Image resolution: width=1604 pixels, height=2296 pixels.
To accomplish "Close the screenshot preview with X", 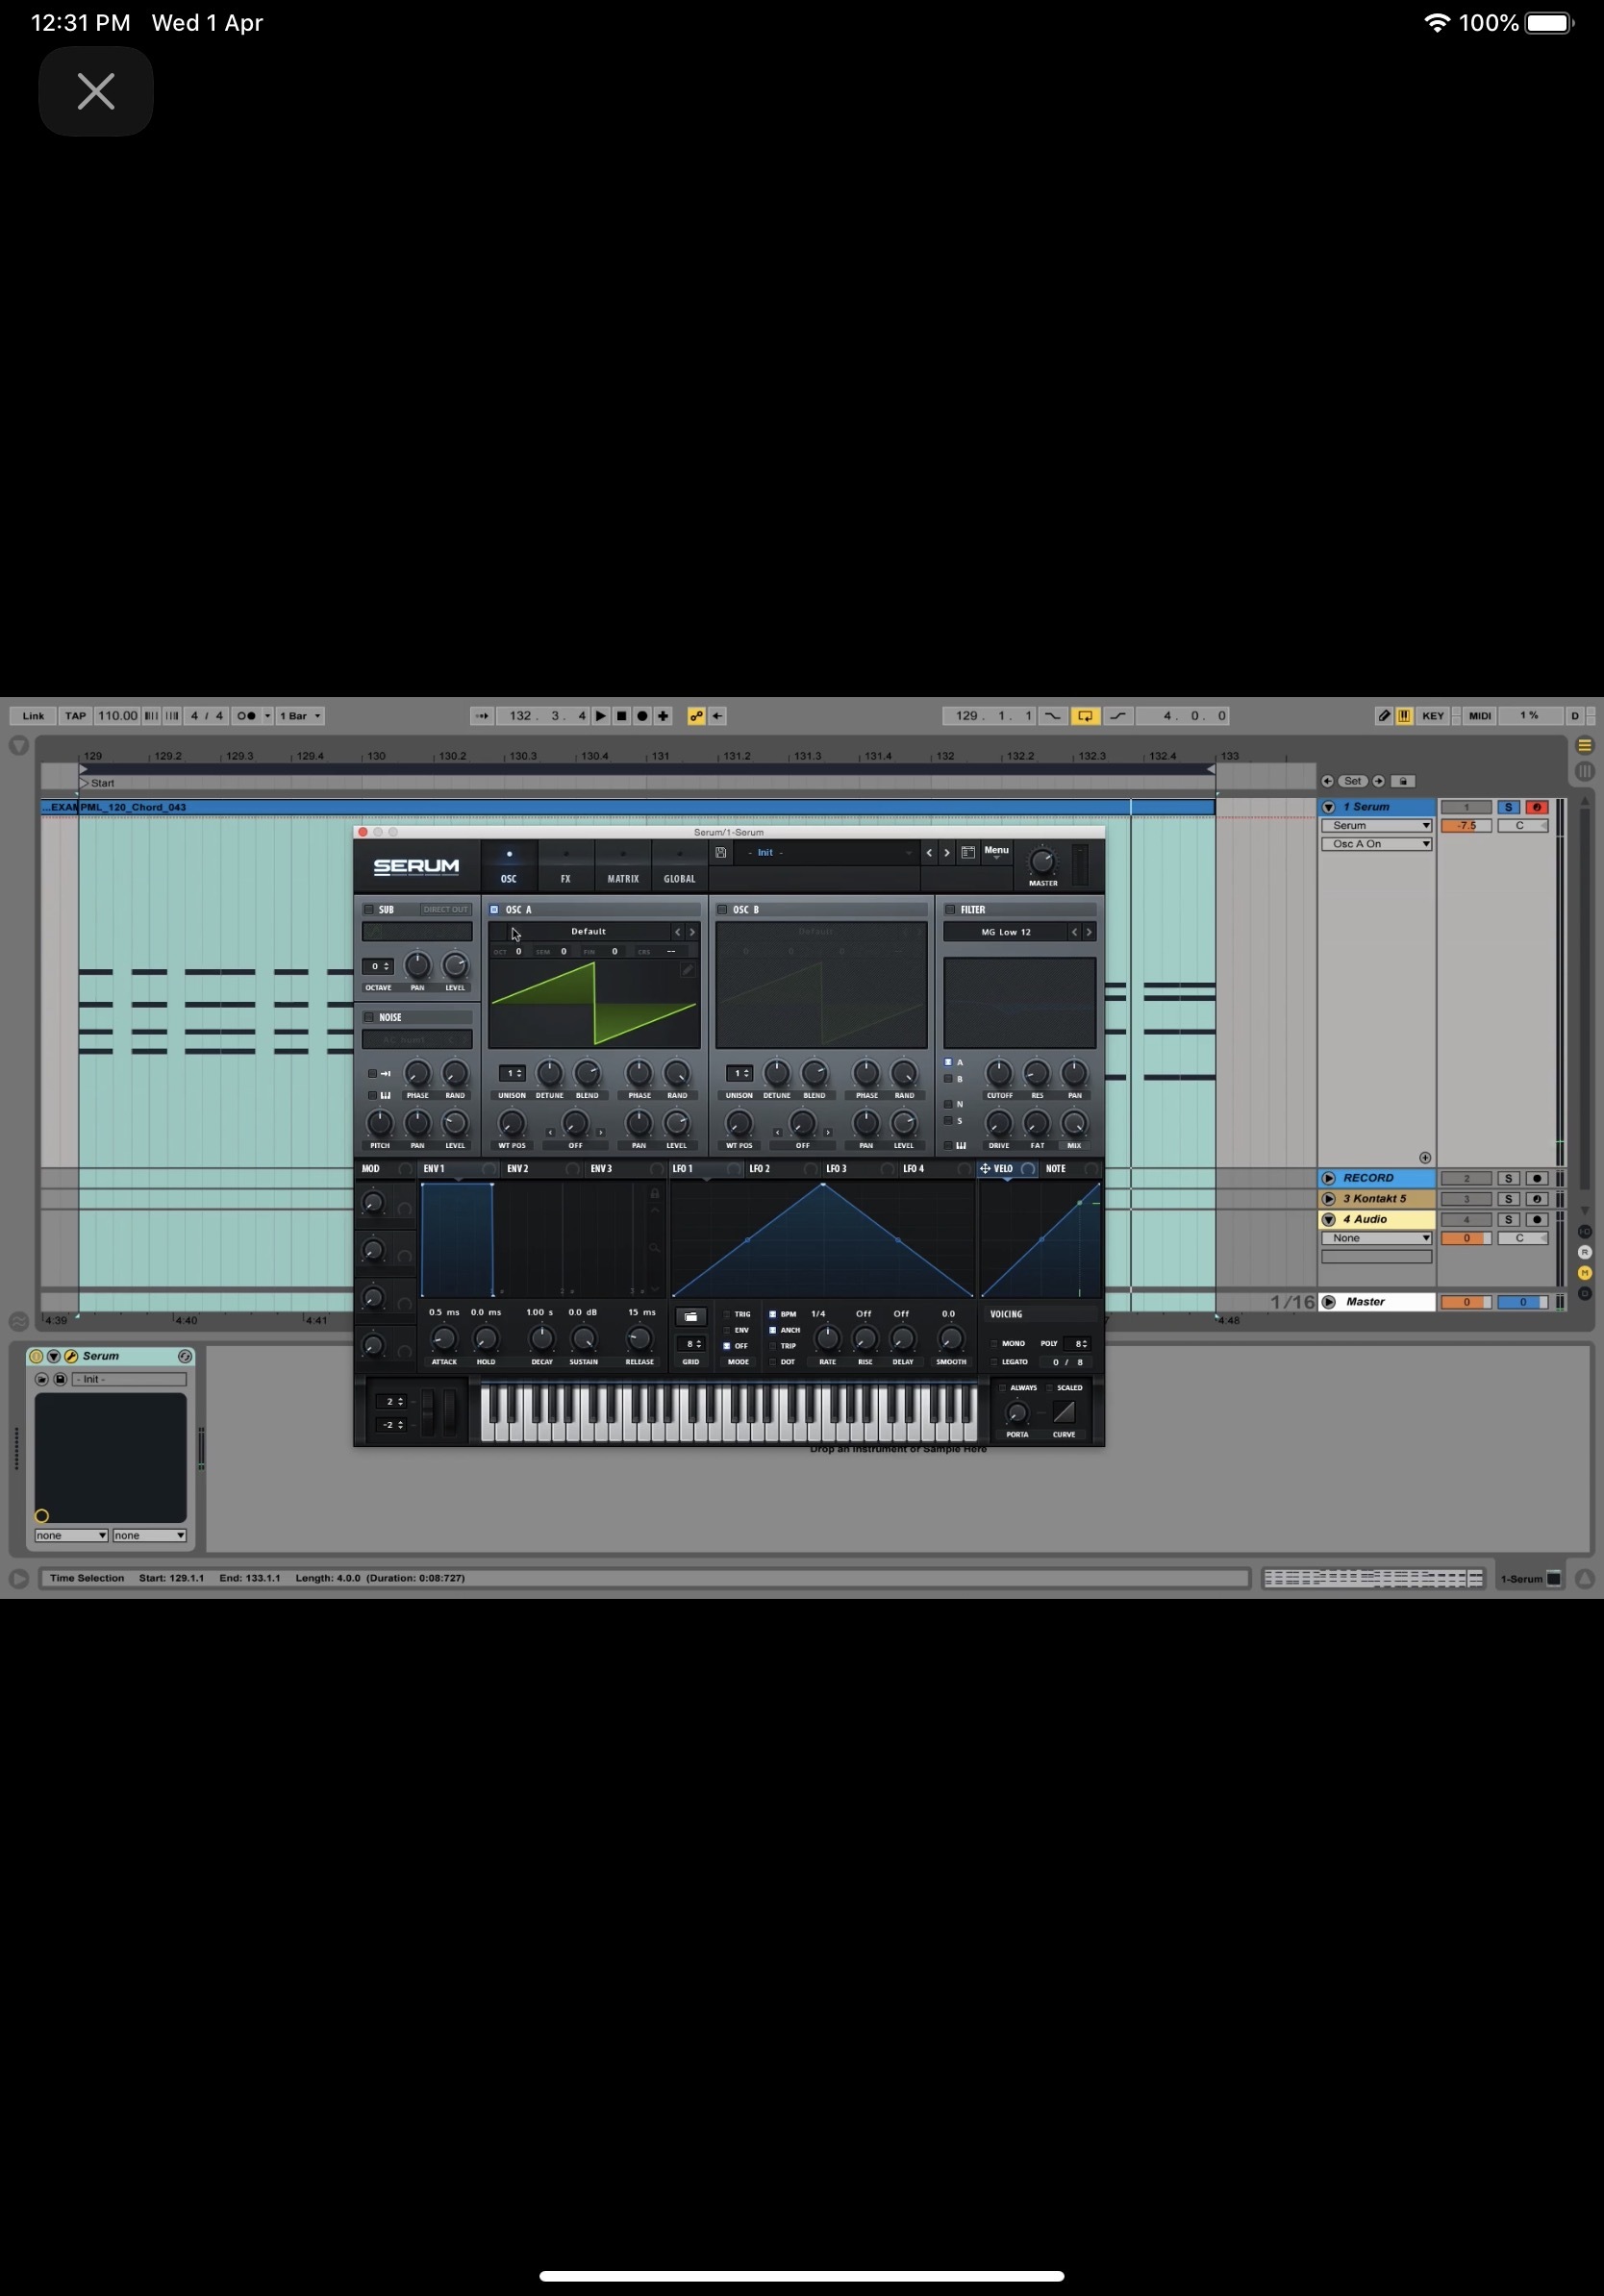I will tap(96, 91).
